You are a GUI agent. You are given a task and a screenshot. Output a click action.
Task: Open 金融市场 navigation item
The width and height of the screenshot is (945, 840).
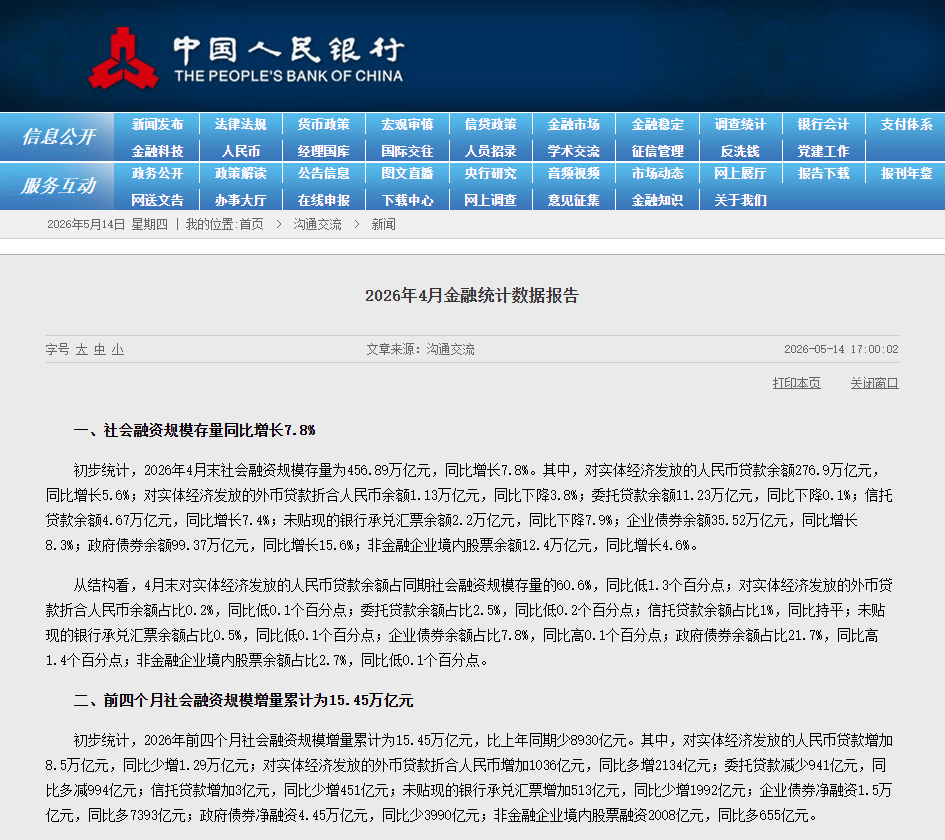click(x=574, y=124)
